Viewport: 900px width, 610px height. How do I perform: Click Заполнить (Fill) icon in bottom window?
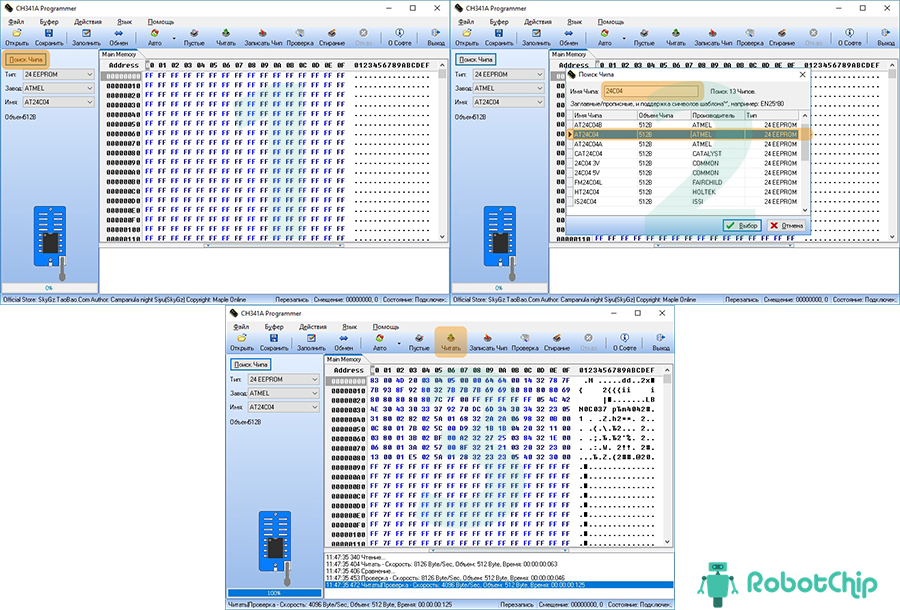point(311,343)
